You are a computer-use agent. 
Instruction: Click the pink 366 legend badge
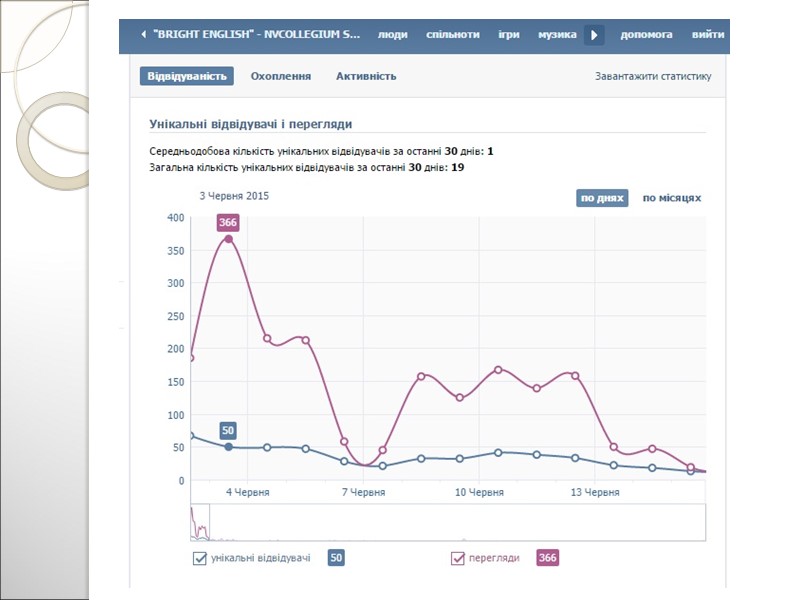547,558
